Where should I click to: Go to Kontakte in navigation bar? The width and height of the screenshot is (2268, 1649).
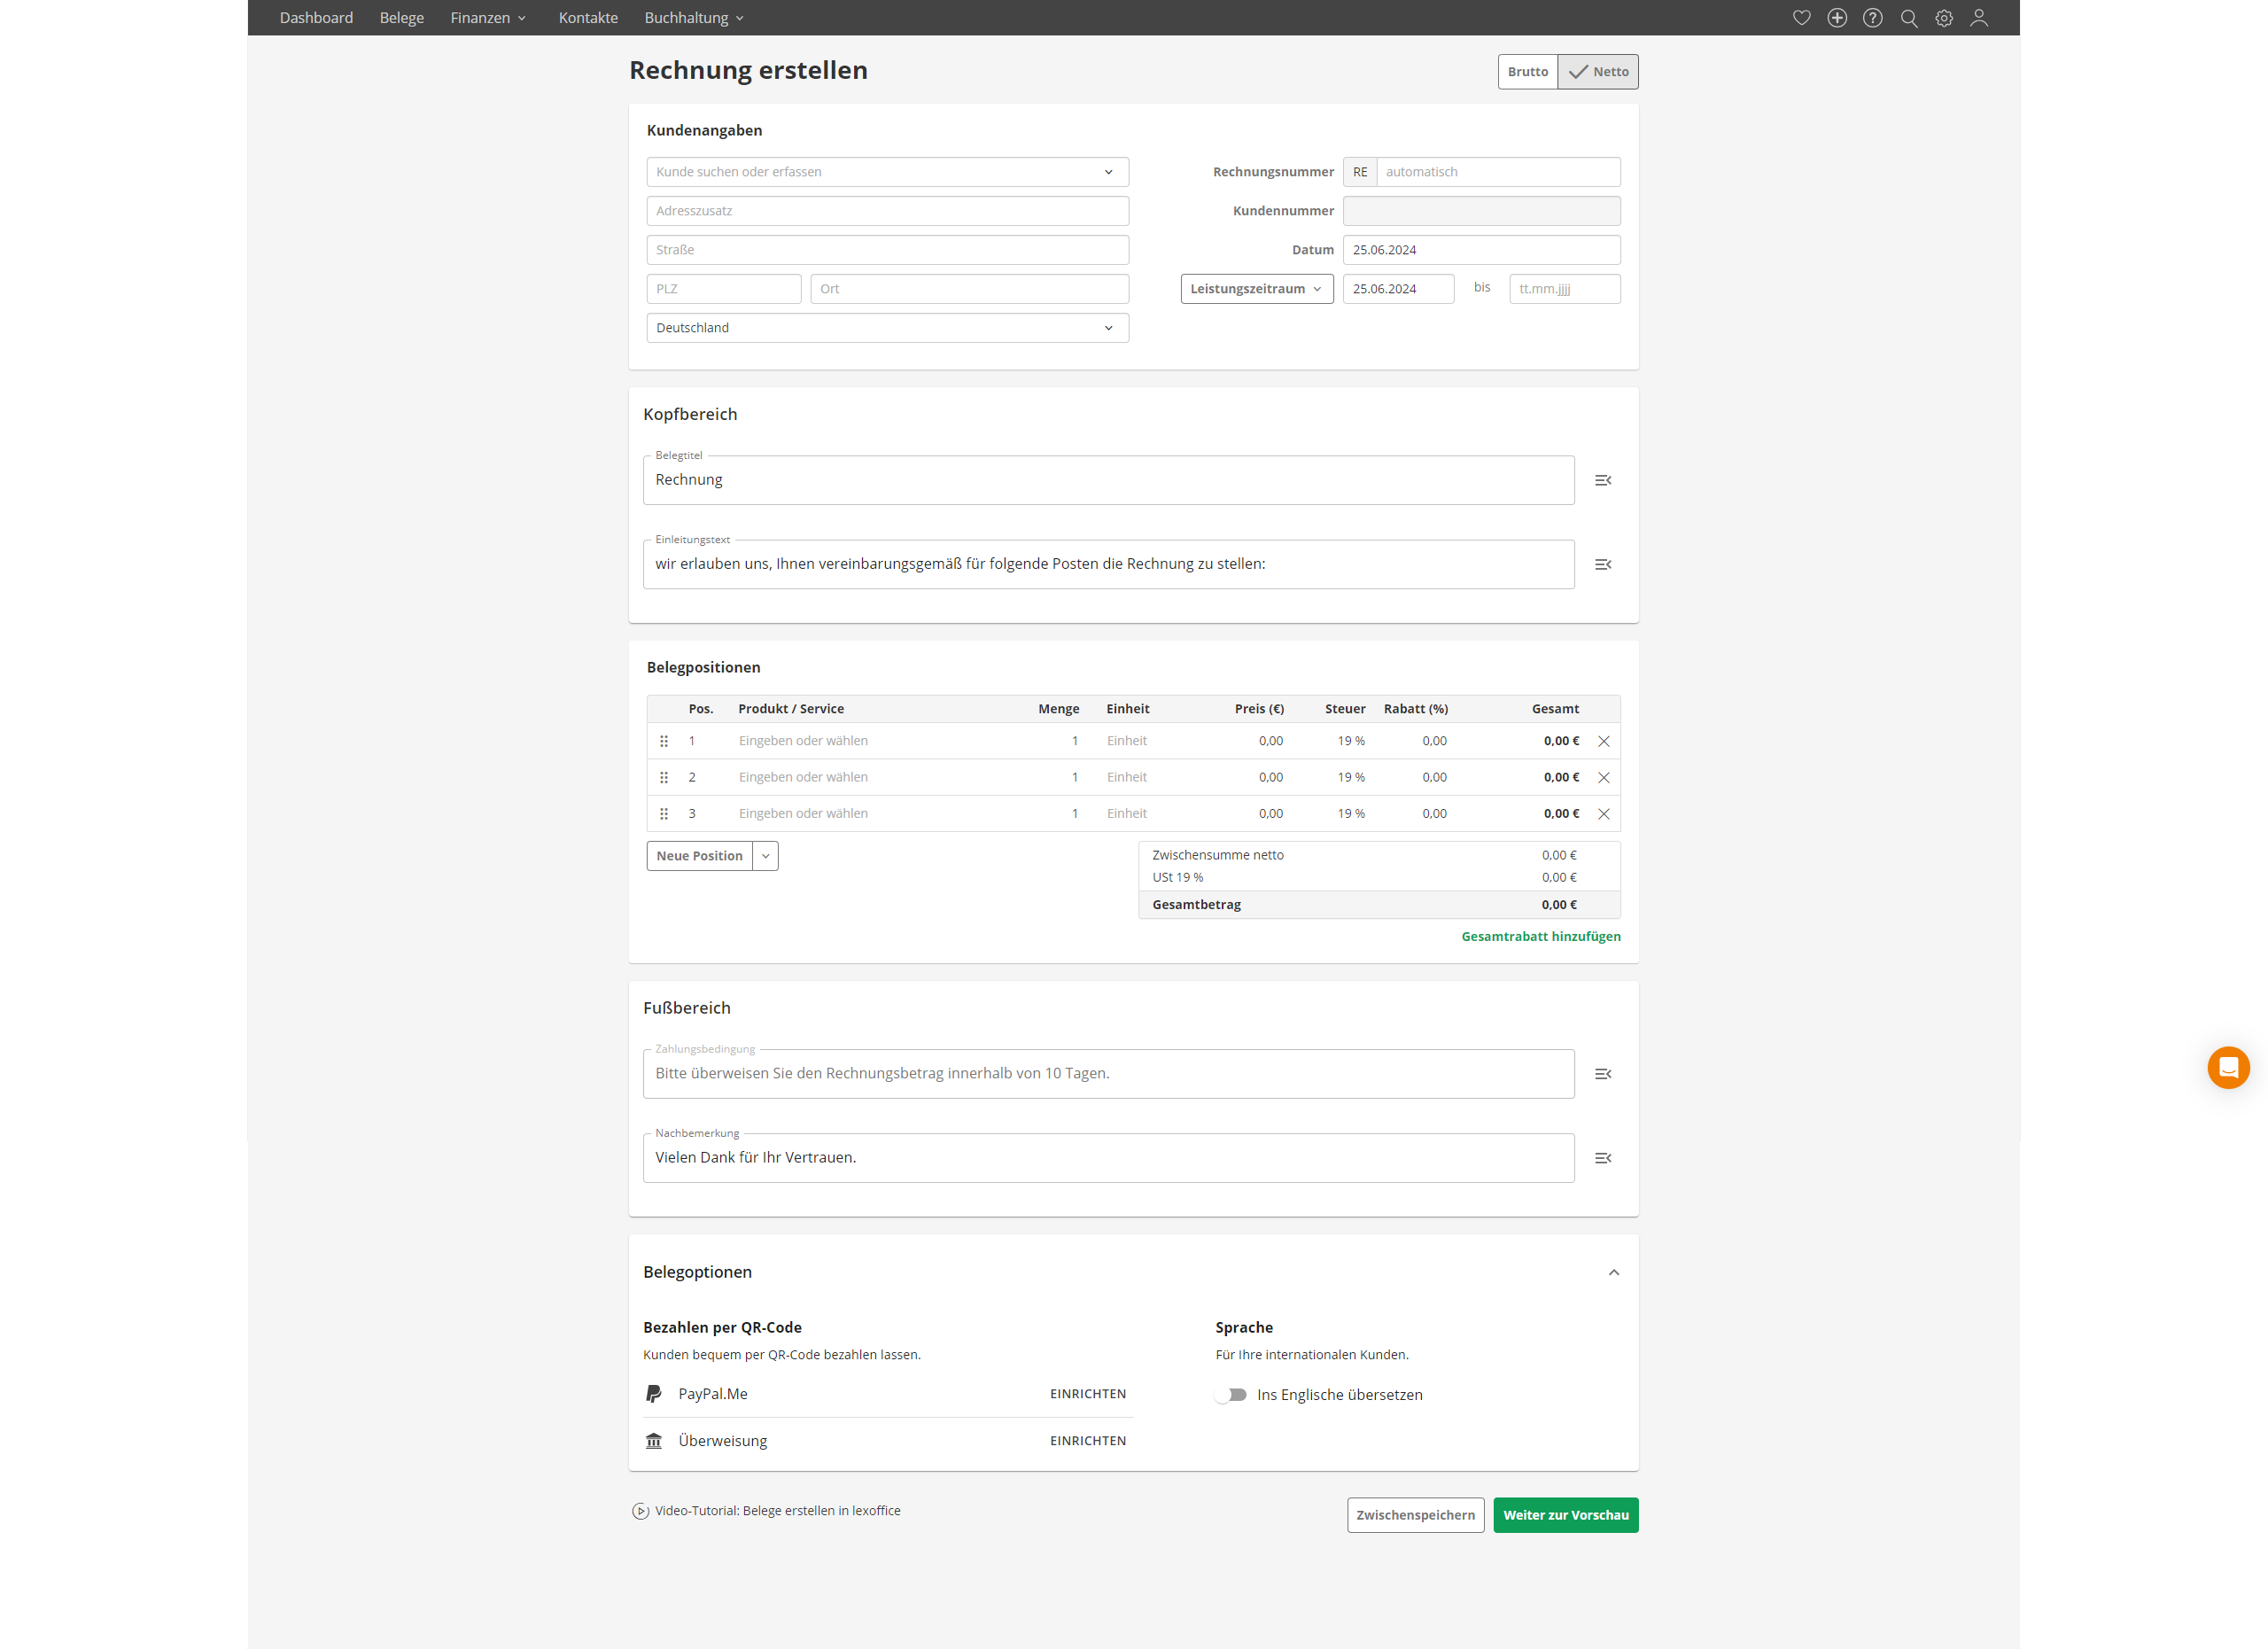[588, 18]
